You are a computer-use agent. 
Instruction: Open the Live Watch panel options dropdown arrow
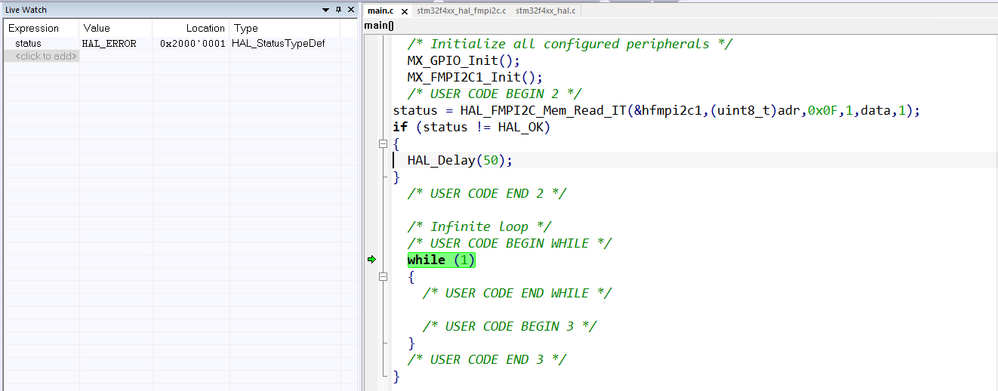click(326, 10)
